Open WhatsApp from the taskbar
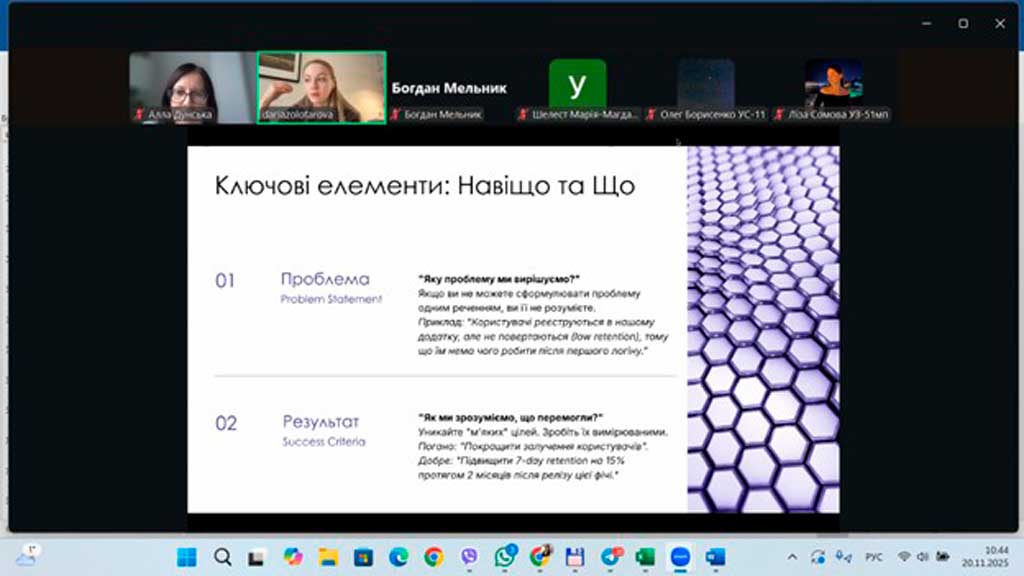The width and height of the screenshot is (1024, 576). (x=504, y=556)
